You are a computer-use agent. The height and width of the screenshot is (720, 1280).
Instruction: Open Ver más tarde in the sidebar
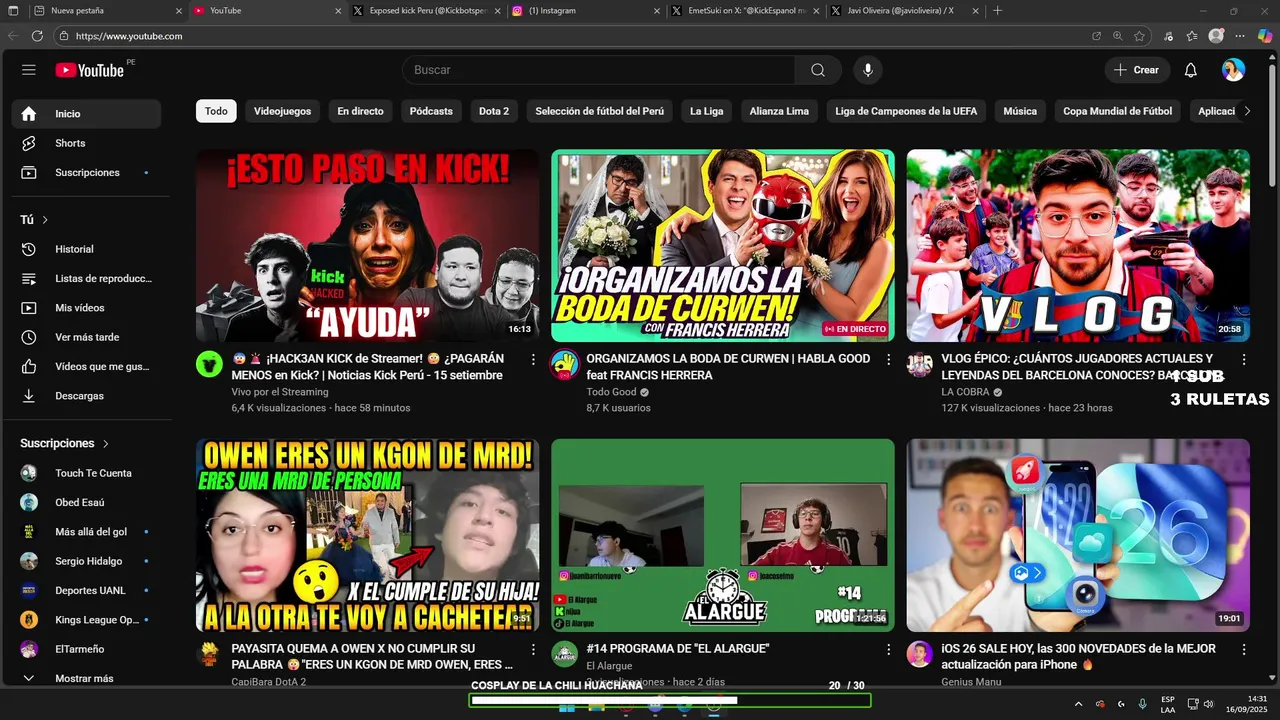[86, 337]
